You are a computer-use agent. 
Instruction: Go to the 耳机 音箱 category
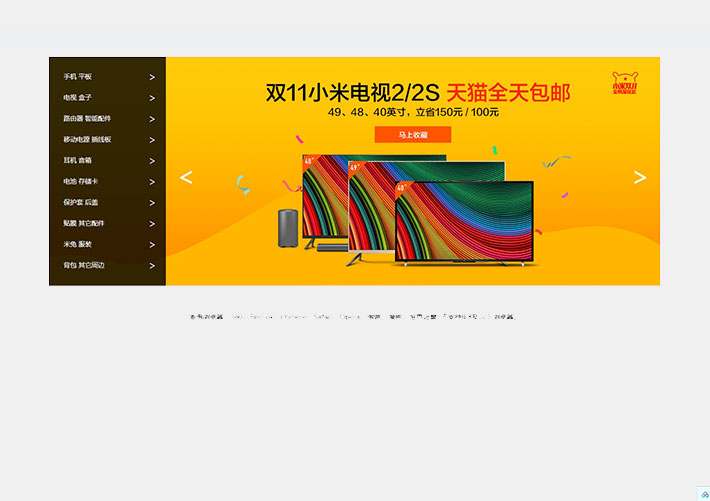click(77, 160)
